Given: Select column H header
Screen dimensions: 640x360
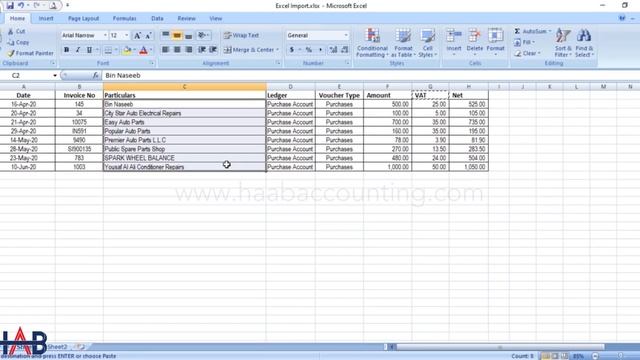Looking at the screenshot, I should click(x=469, y=87).
